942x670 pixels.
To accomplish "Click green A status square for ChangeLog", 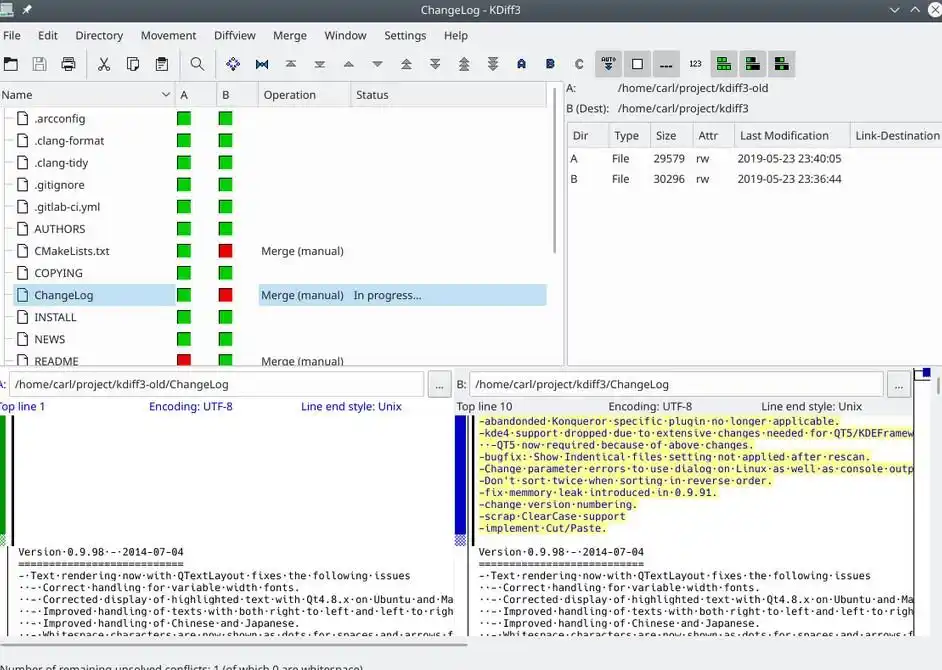I will coord(184,295).
